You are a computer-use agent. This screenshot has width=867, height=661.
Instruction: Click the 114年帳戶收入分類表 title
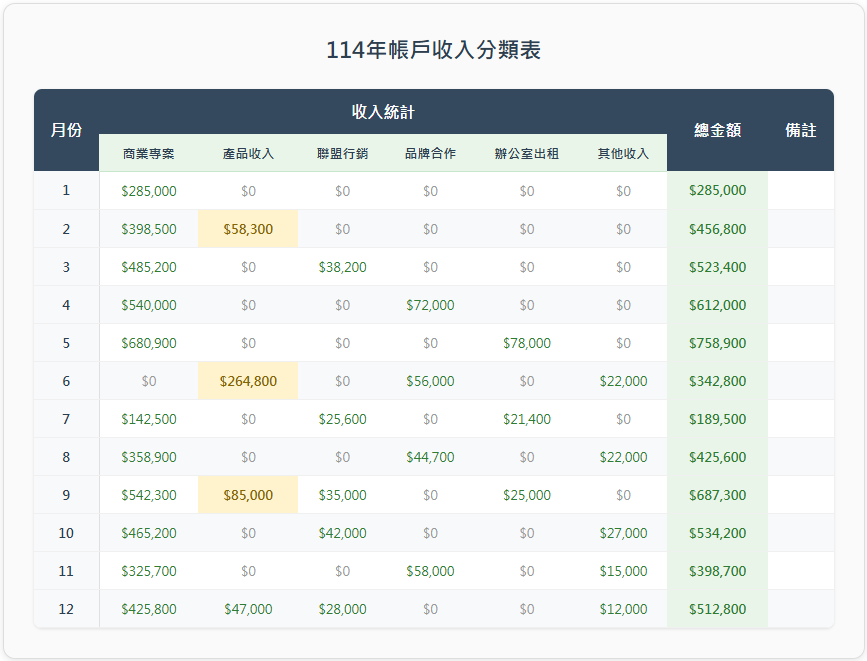coord(433,50)
